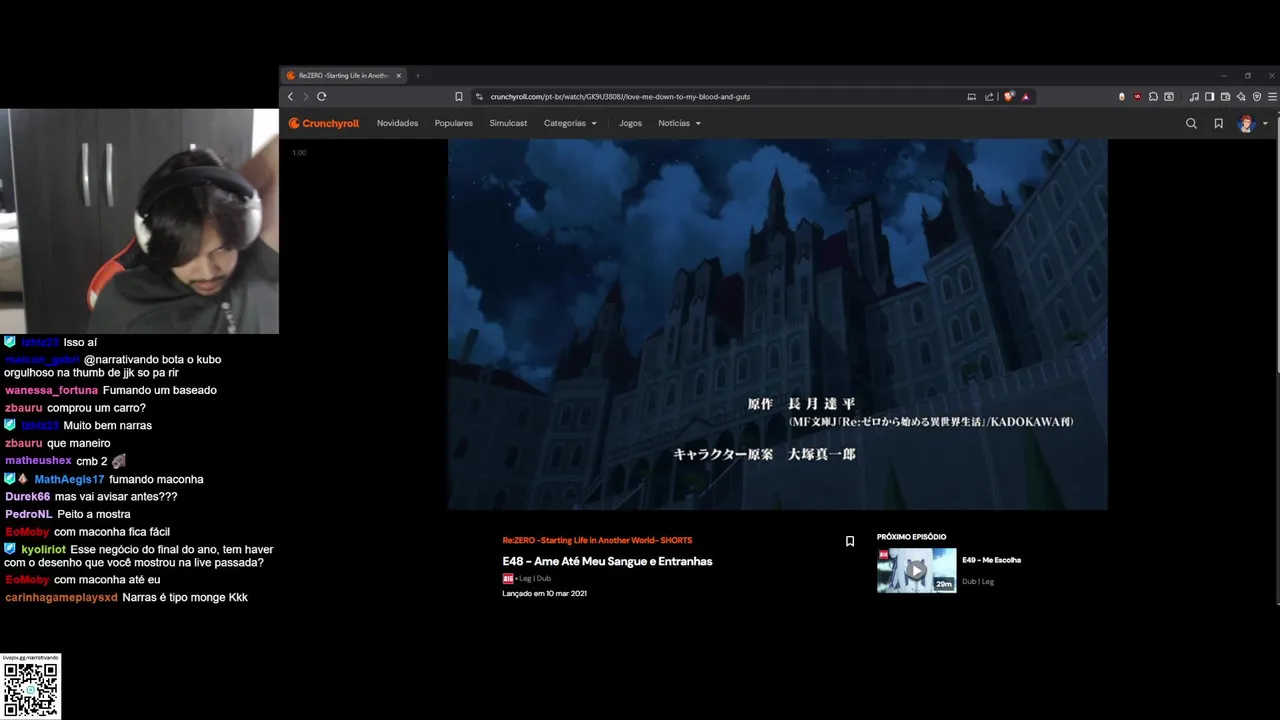Click the browser forward arrow
Viewport: 1280px width, 720px height.
click(x=305, y=96)
